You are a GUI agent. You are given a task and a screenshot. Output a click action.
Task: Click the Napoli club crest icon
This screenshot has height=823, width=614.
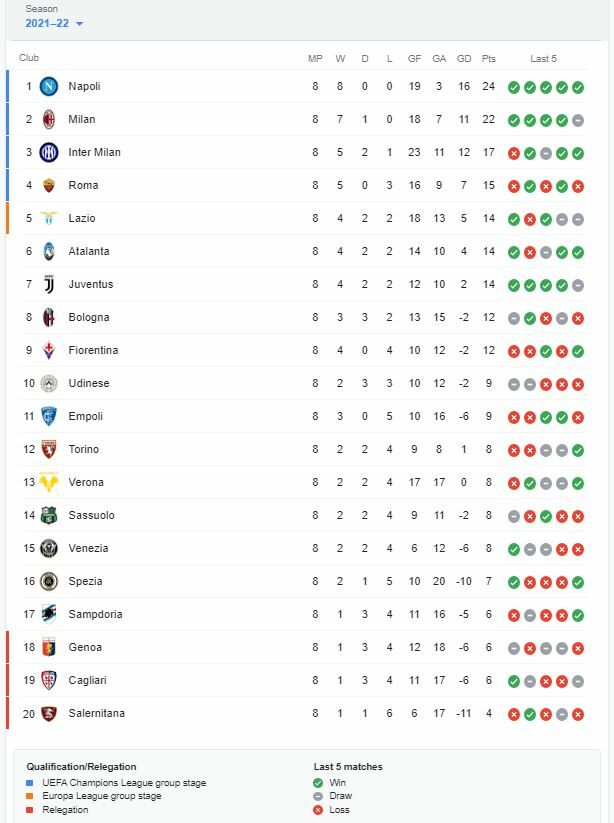pos(49,86)
